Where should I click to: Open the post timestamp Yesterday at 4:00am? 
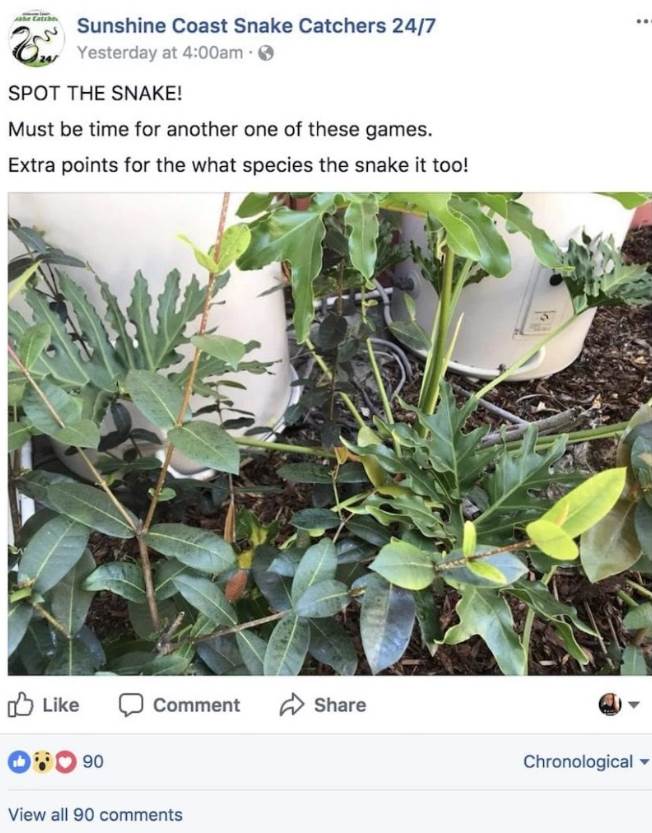(x=160, y=53)
